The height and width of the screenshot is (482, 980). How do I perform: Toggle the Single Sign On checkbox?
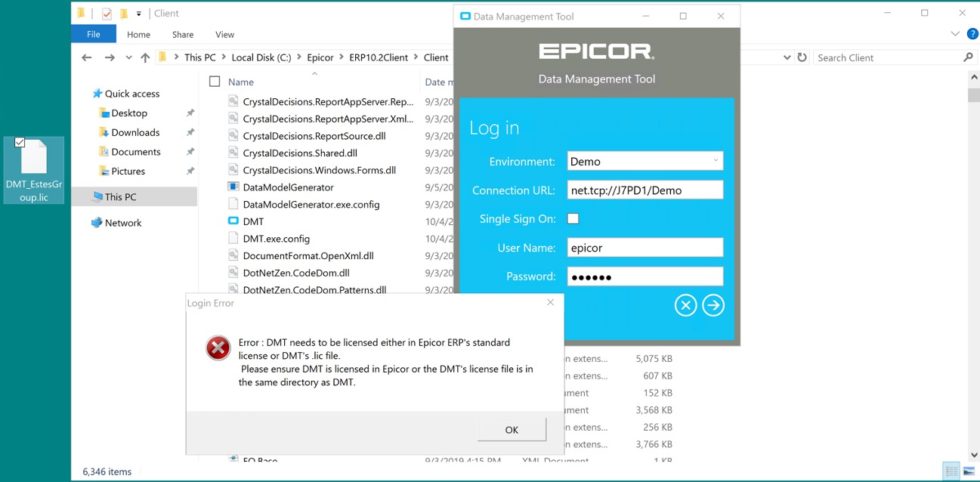pyautogui.click(x=572, y=218)
